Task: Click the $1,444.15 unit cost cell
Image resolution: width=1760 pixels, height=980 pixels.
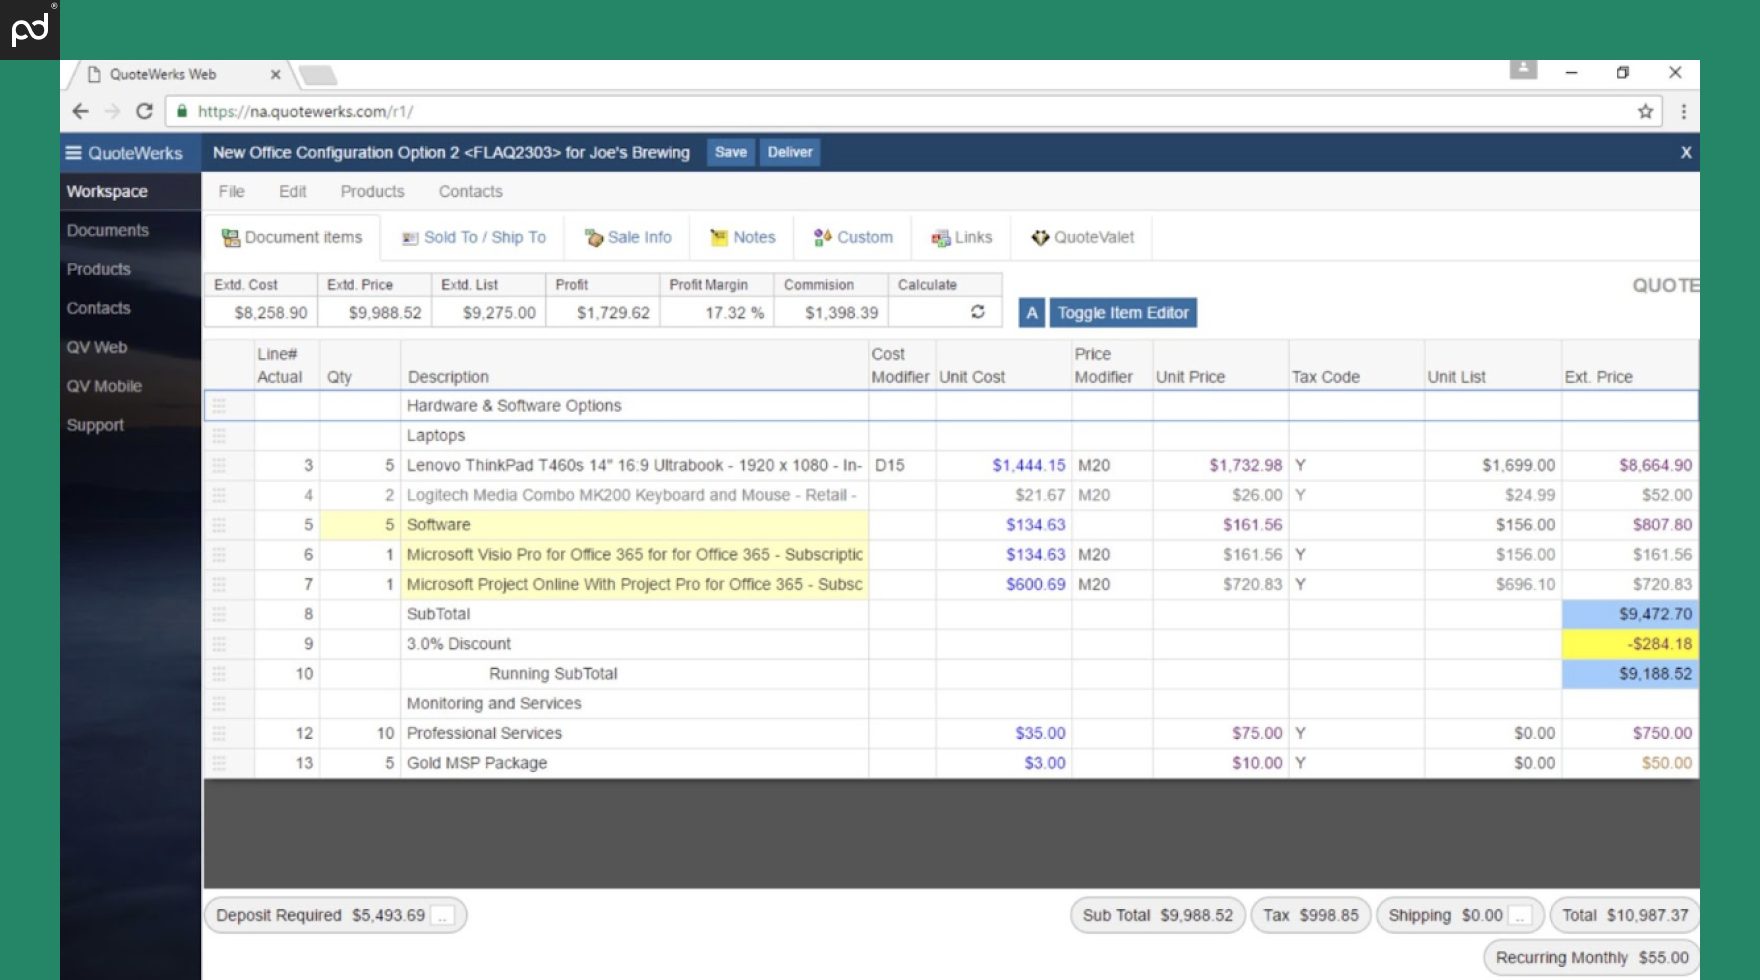Action: tap(1004, 465)
